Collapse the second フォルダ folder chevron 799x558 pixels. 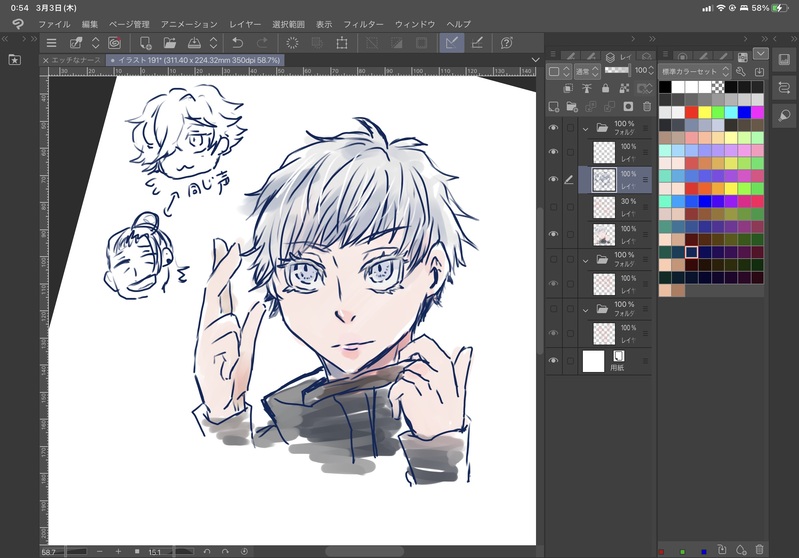[x=585, y=260]
